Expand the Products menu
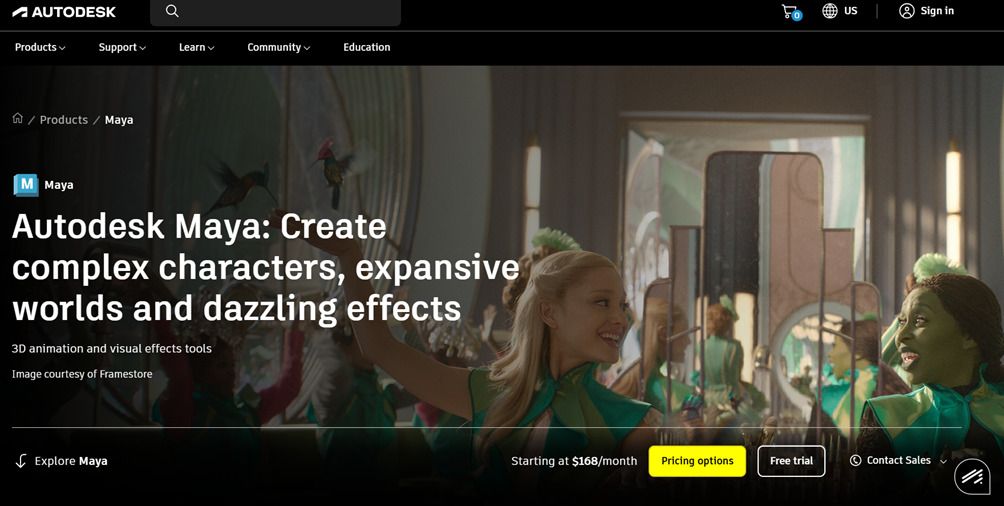 40,47
